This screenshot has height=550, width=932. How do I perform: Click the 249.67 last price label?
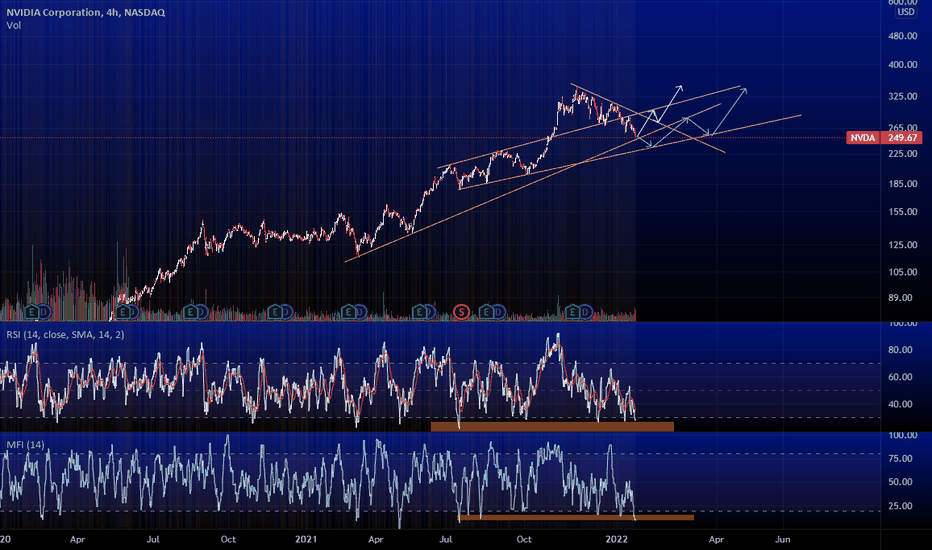[902, 138]
